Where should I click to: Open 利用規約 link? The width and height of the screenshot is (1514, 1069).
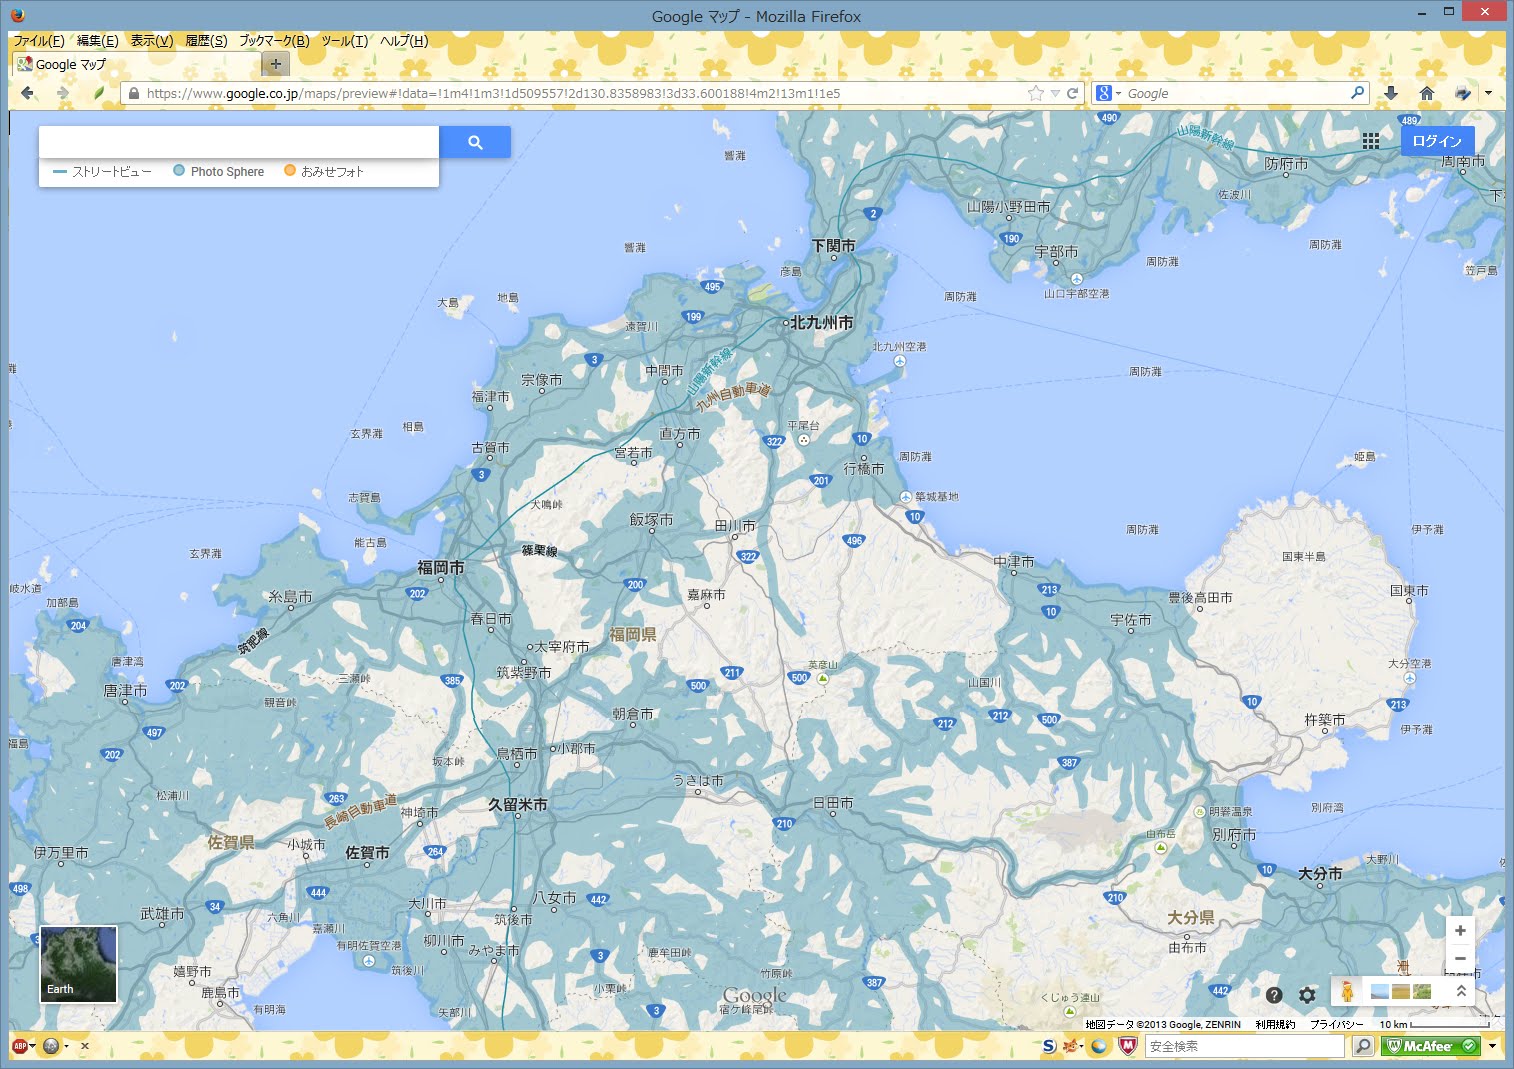coord(1275,1024)
